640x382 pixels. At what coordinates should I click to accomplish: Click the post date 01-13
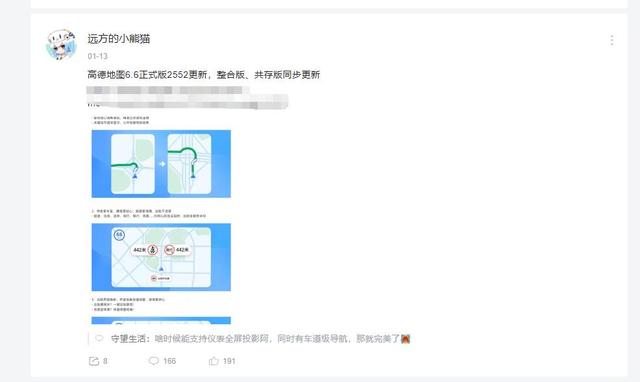pyautogui.click(x=98, y=56)
